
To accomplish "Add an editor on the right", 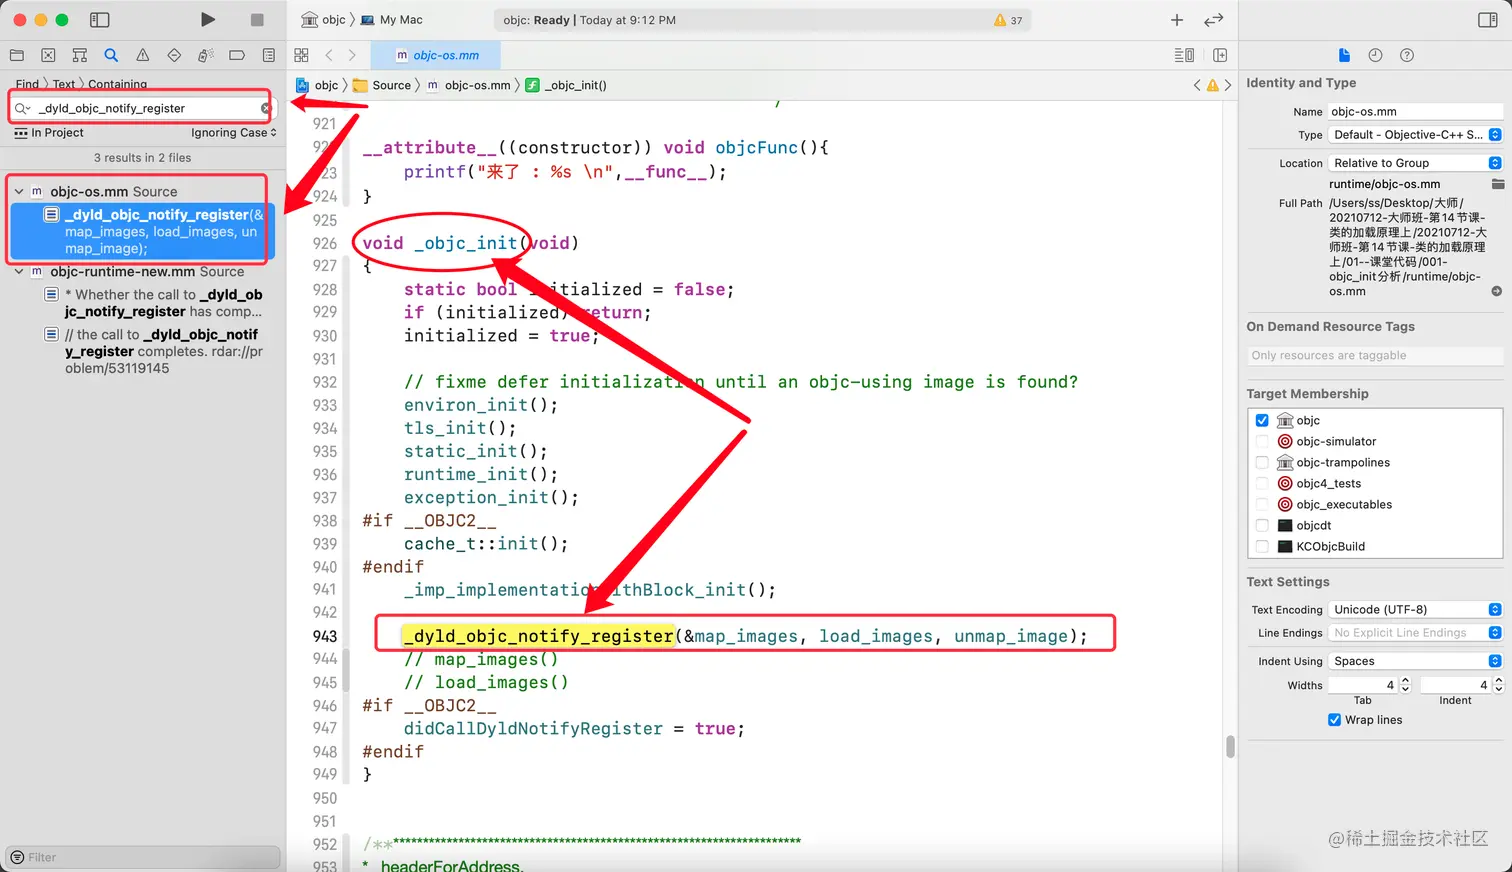I will pyautogui.click(x=1220, y=56).
